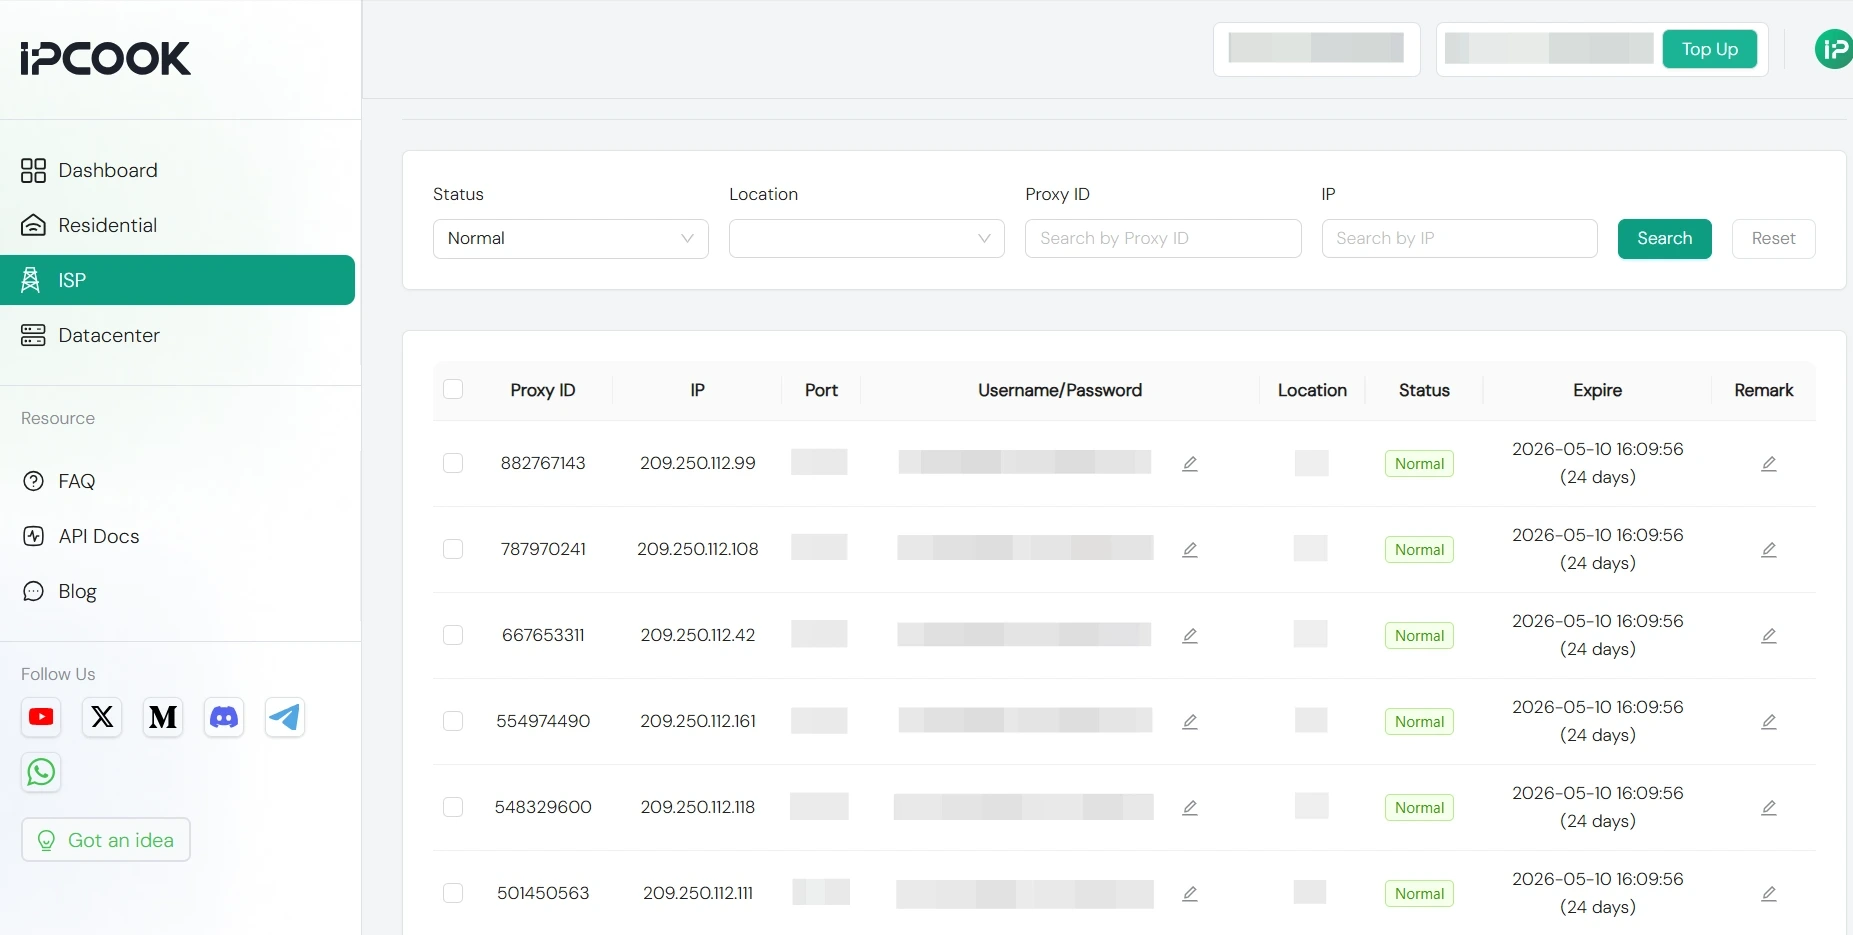This screenshot has width=1853, height=935.
Task: Open WhatsApp contact
Action: [40, 772]
